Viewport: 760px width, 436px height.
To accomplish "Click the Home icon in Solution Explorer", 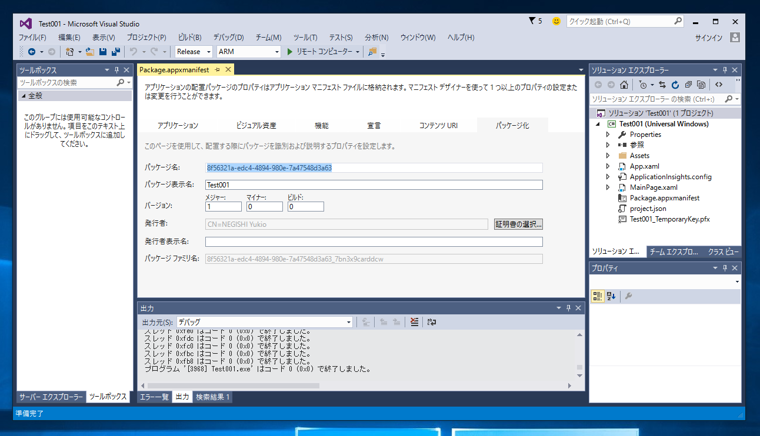I will pyautogui.click(x=624, y=85).
